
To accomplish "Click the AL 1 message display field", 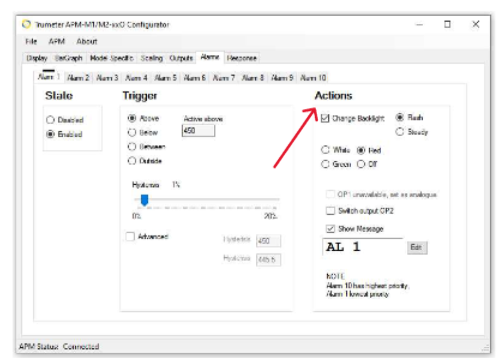I will pyautogui.click(x=363, y=247).
